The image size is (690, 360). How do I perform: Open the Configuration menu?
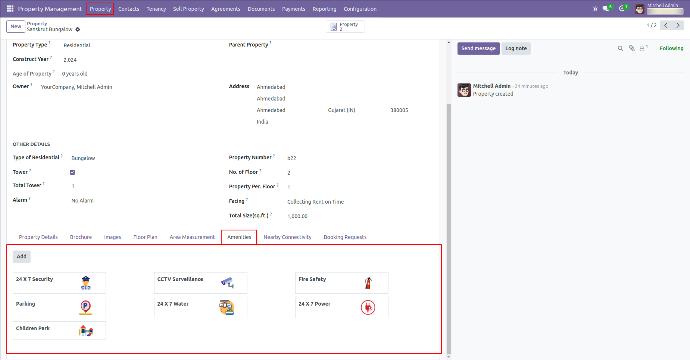click(x=360, y=9)
